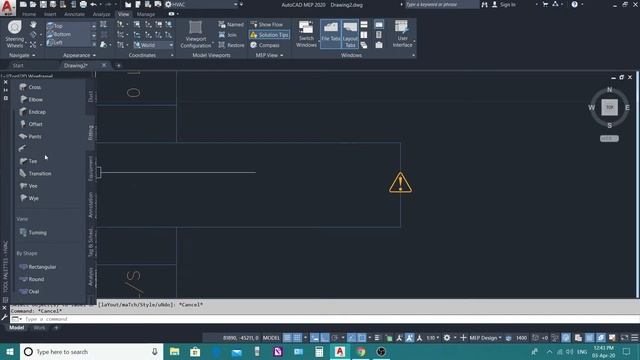Open the Windows Start menu
The image size is (640, 360).
[x=10, y=351]
